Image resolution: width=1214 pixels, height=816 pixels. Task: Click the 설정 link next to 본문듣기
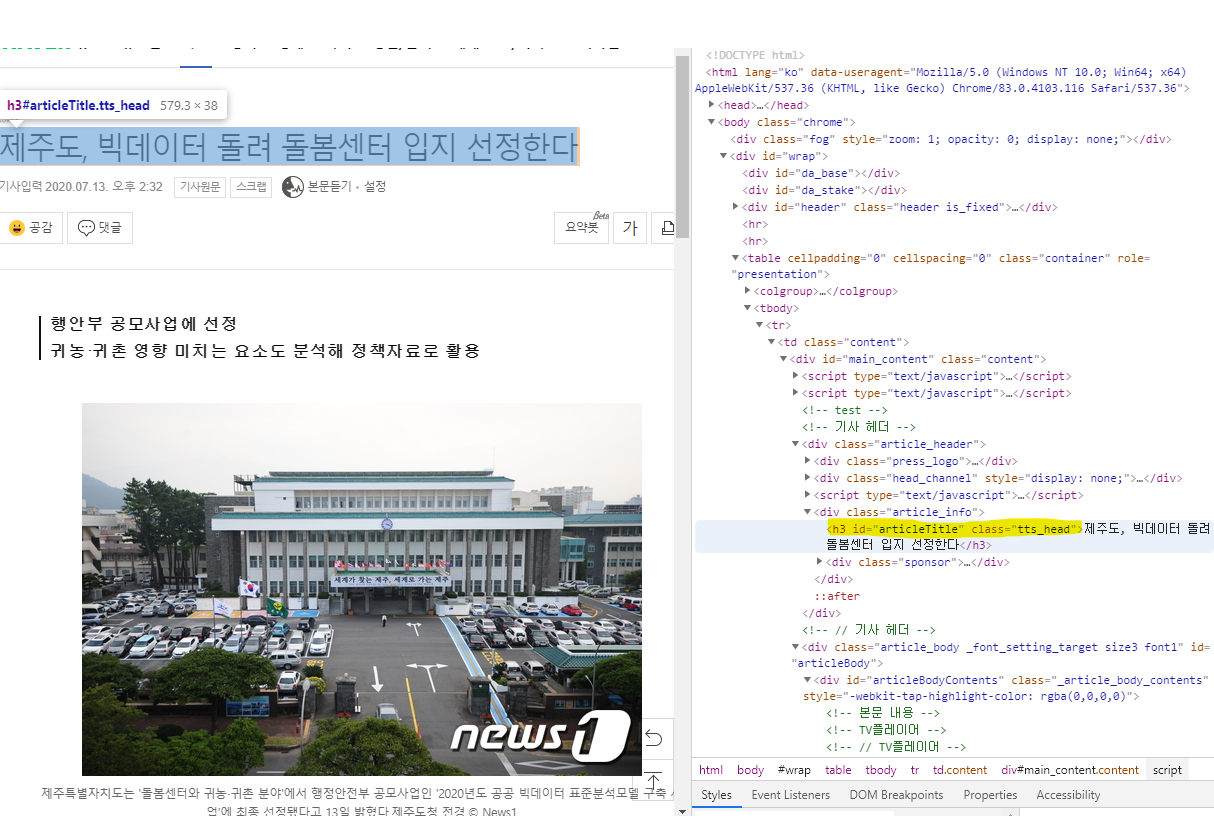[x=375, y=187]
